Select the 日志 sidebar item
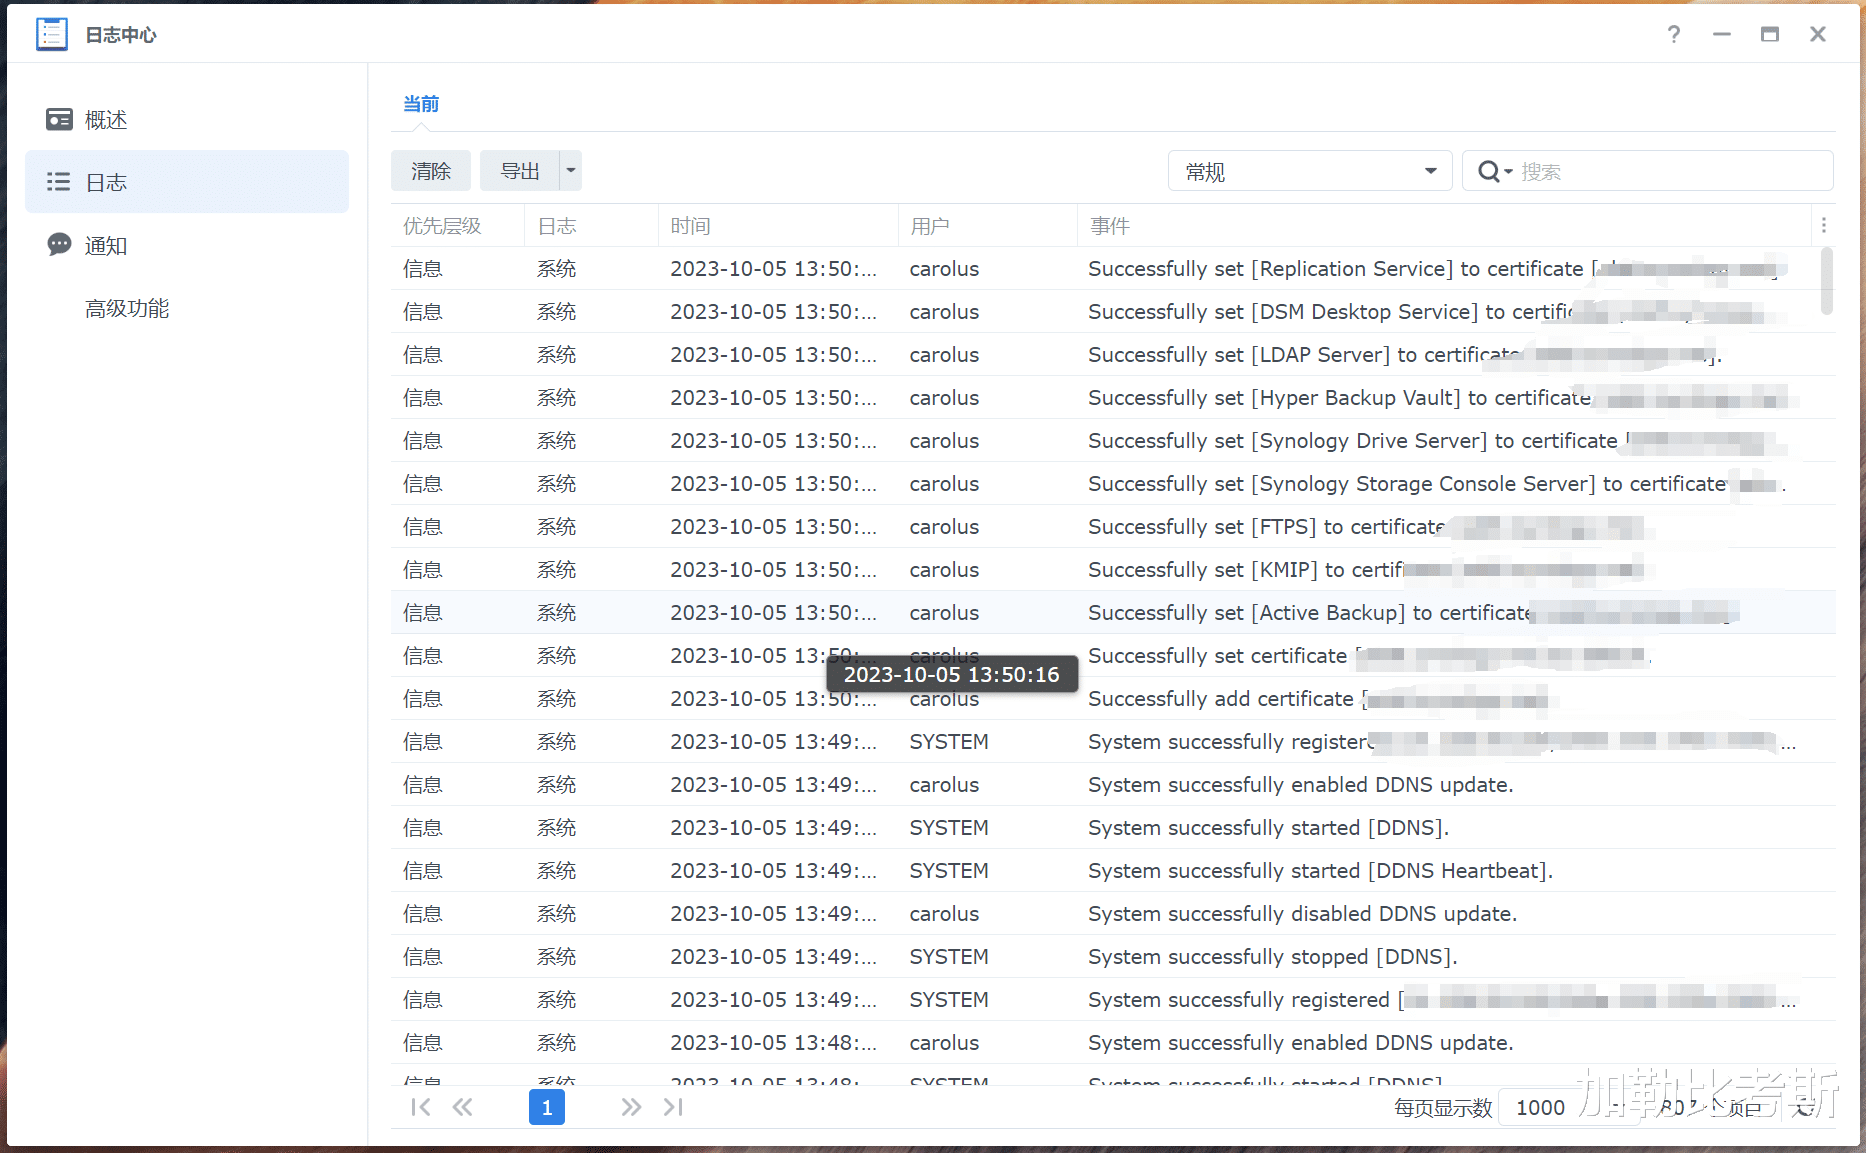Screen dimensions: 1866x1153 (187, 182)
